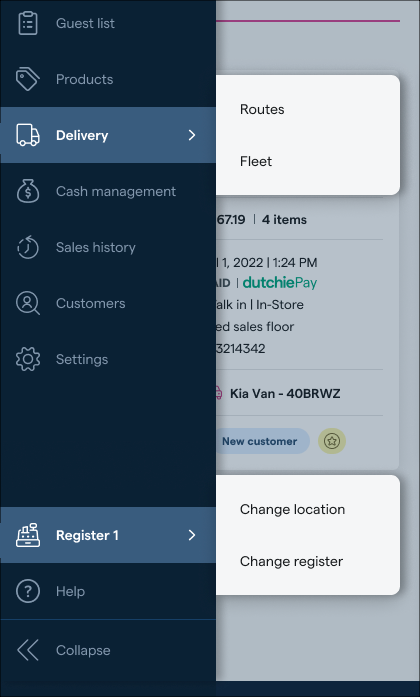Click the Register 1 cash register icon
Viewport: 420px width, 697px height.
click(x=28, y=535)
